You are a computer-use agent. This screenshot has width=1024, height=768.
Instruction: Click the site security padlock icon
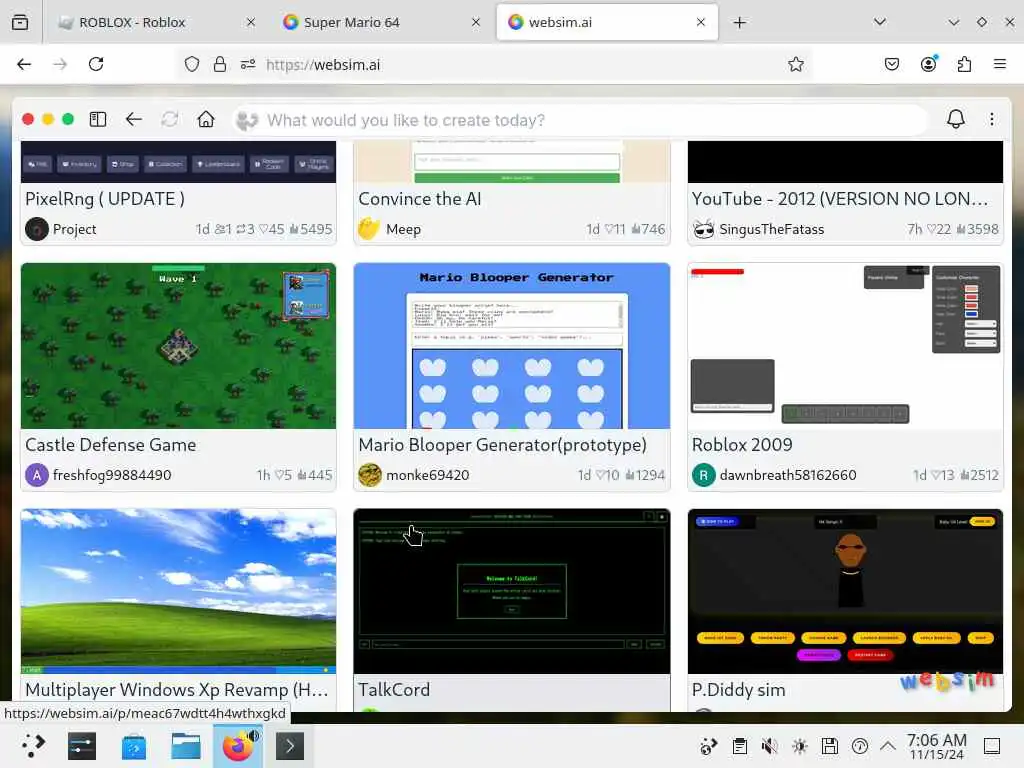click(x=220, y=64)
